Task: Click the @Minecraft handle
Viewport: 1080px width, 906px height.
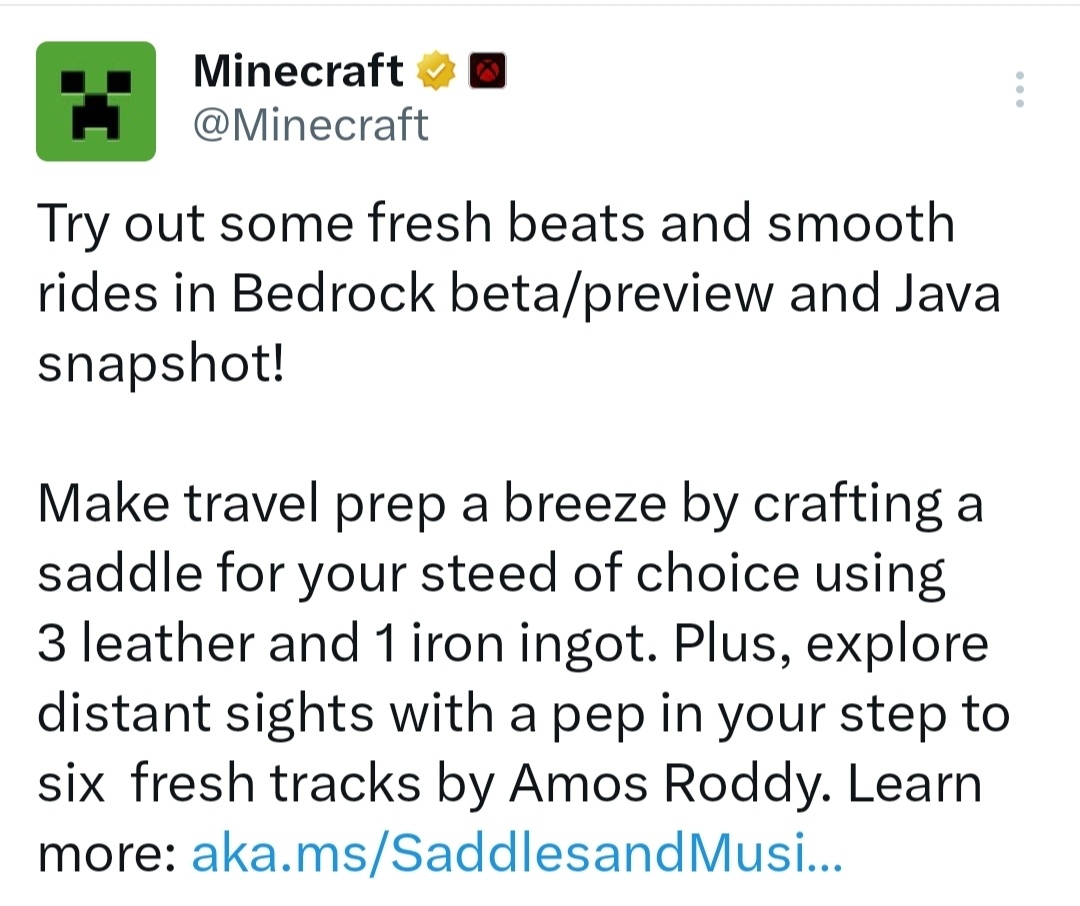Action: pos(311,125)
